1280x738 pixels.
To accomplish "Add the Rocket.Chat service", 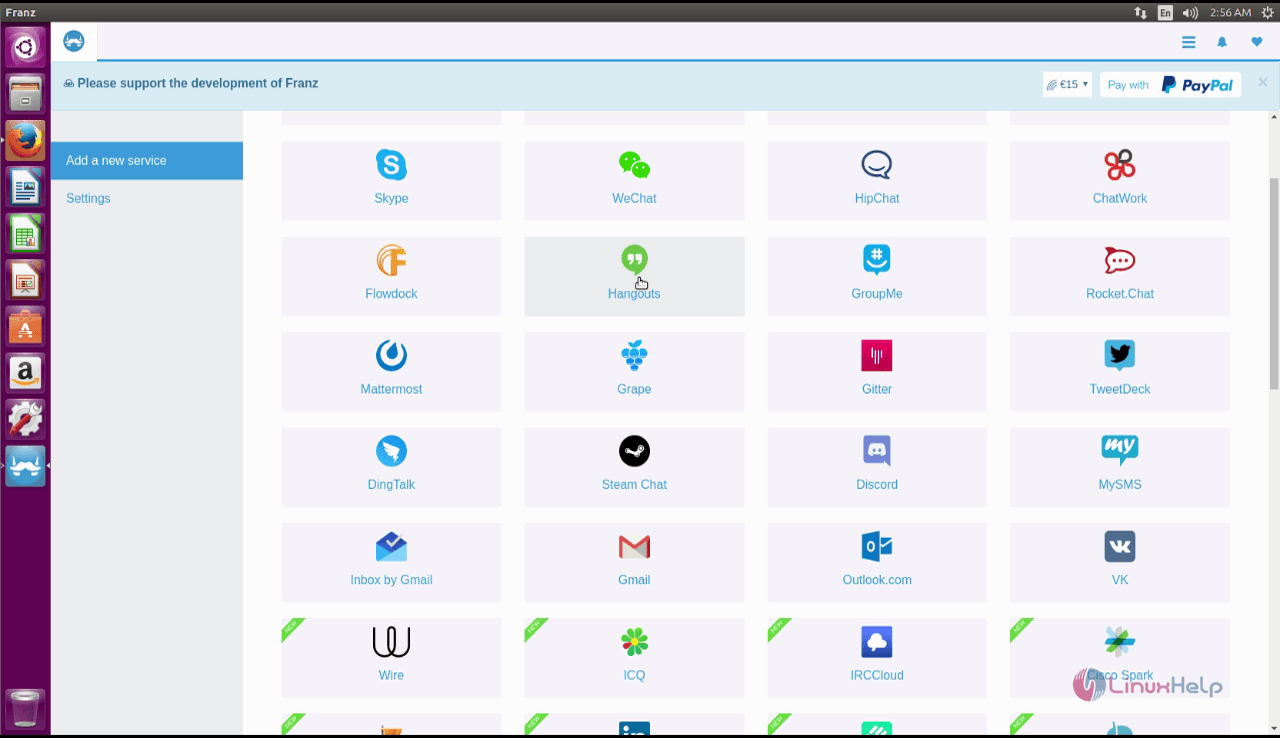I will (x=1120, y=276).
